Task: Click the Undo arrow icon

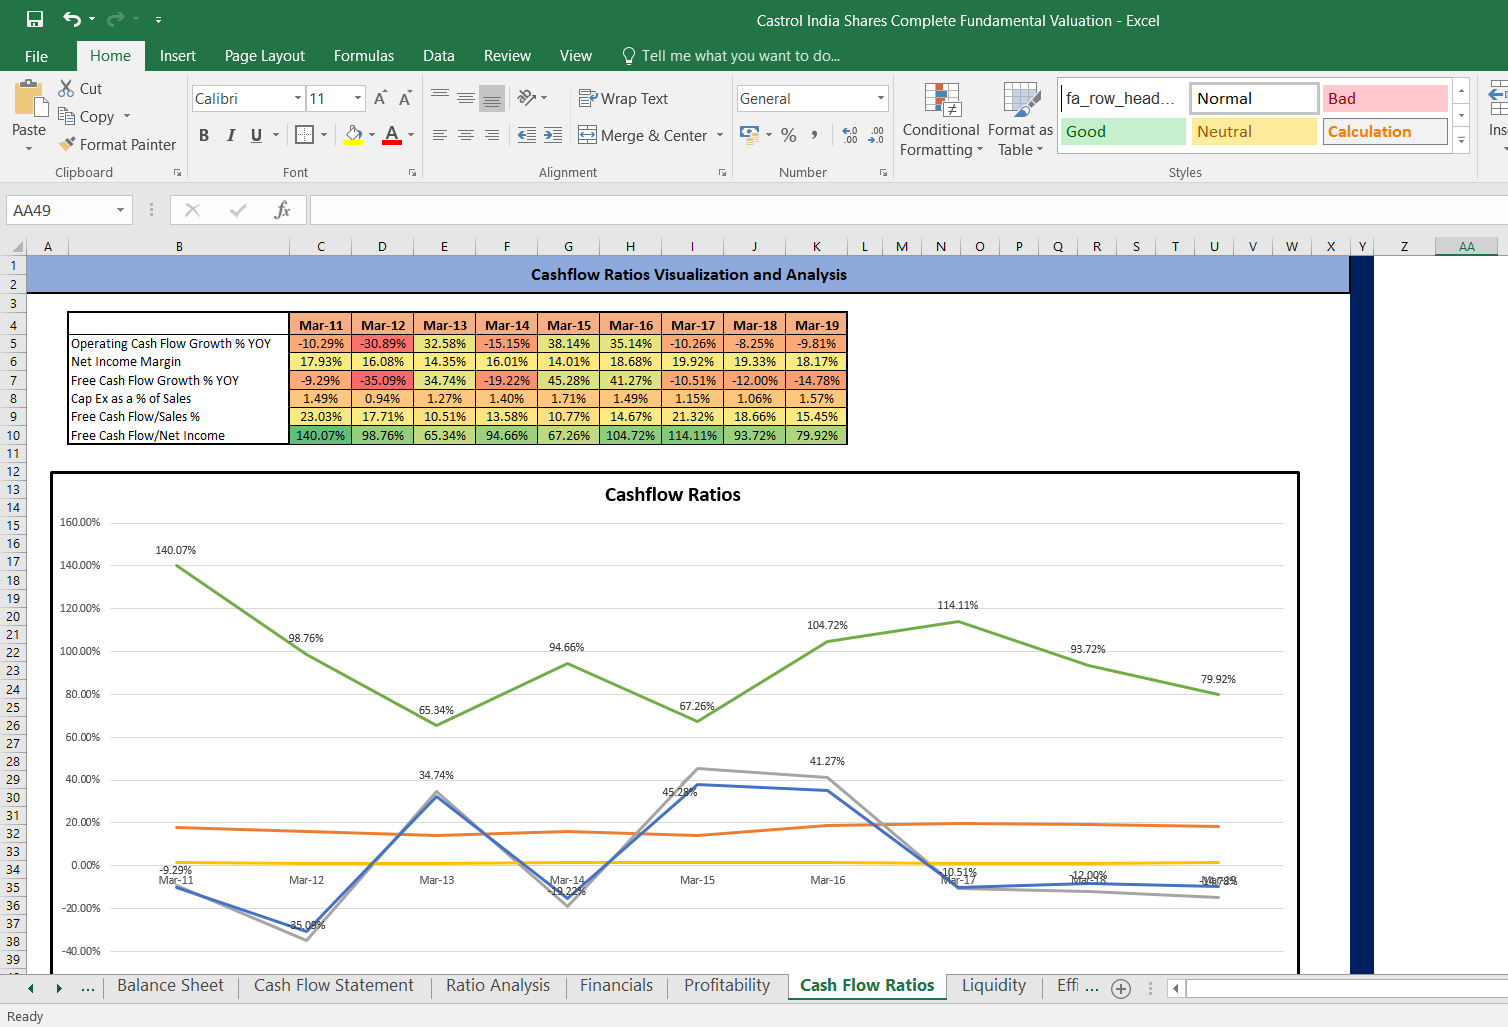Action: tap(72, 19)
